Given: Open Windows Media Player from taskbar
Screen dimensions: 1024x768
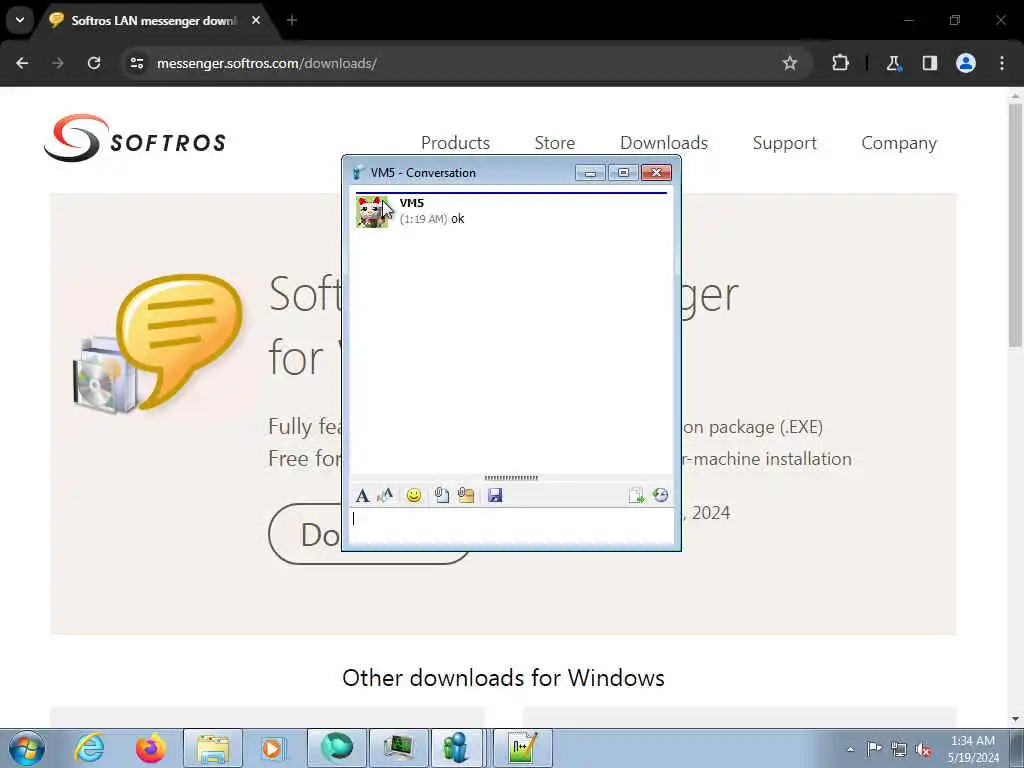Looking at the screenshot, I should click(x=273, y=748).
